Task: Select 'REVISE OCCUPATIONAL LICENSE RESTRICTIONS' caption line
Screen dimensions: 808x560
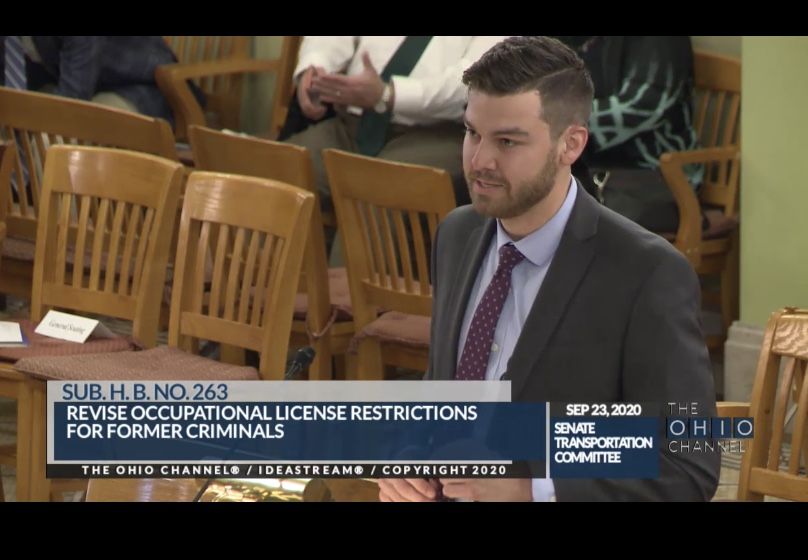Action: (272, 413)
